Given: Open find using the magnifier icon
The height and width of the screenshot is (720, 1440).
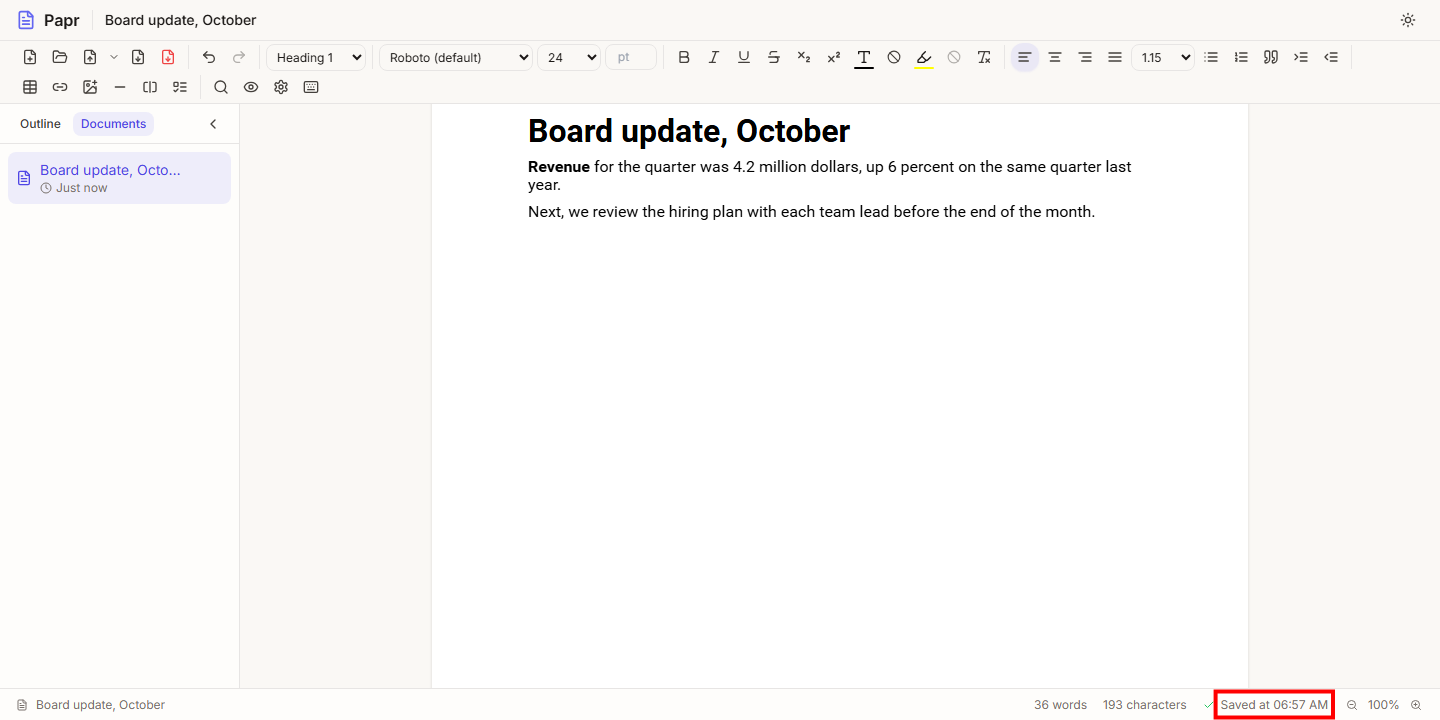Looking at the screenshot, I should click(221, 87).
